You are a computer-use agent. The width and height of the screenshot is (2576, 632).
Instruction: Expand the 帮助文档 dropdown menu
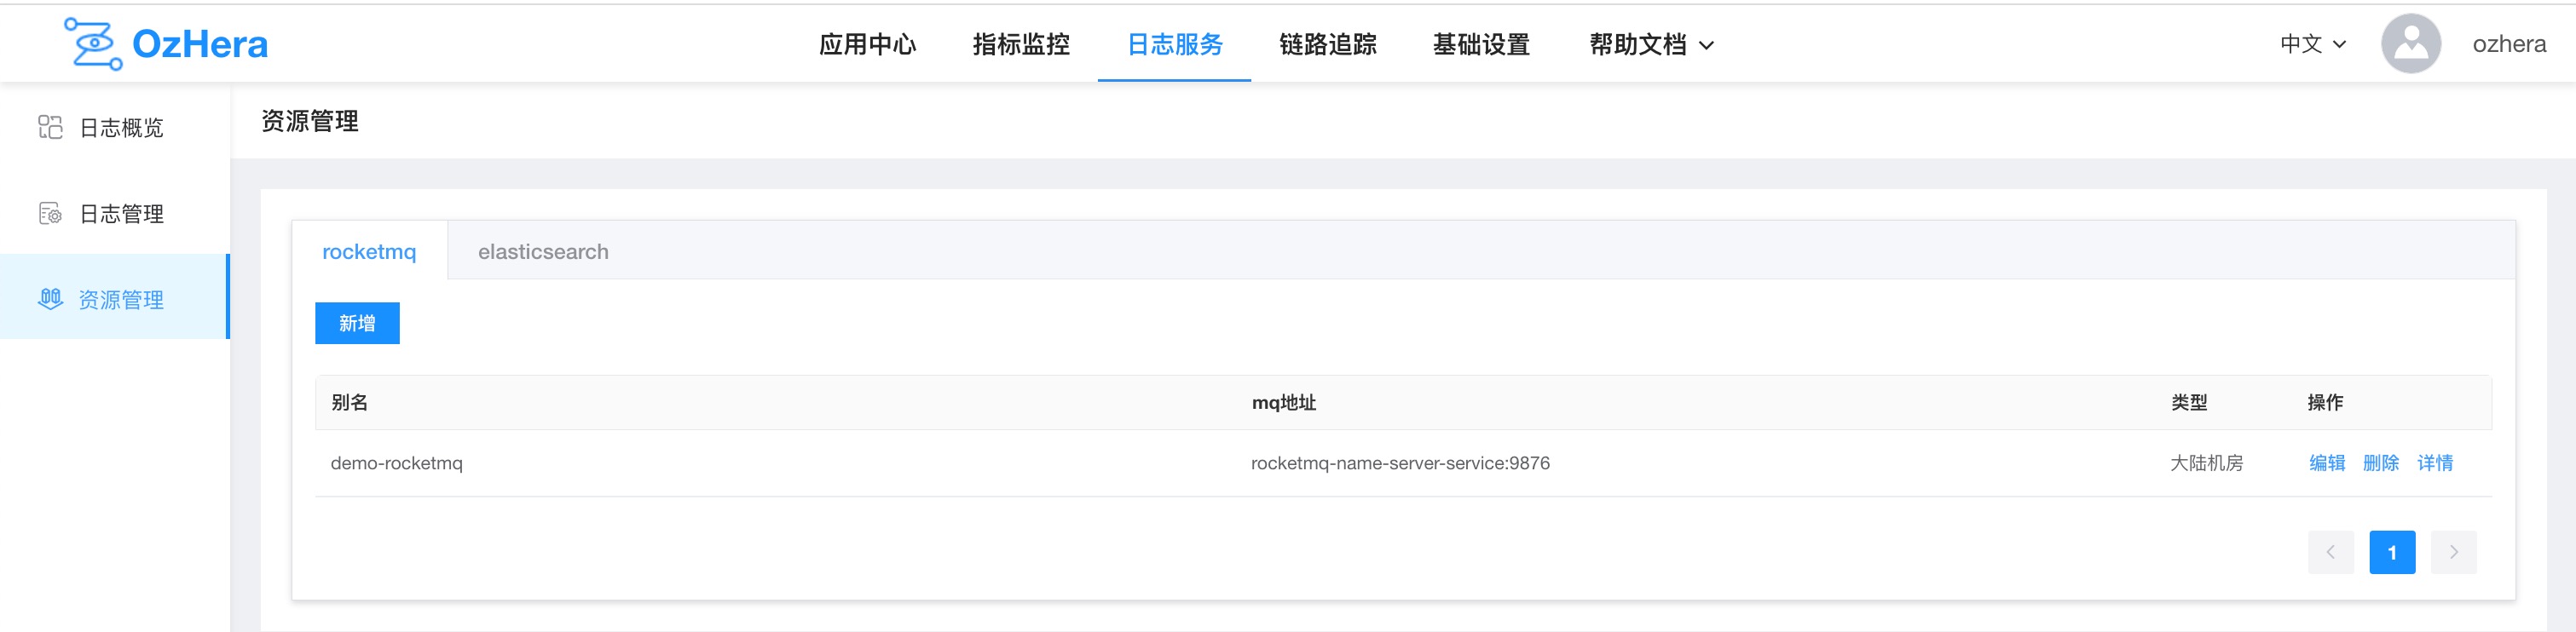click(x=1651, y=44)
